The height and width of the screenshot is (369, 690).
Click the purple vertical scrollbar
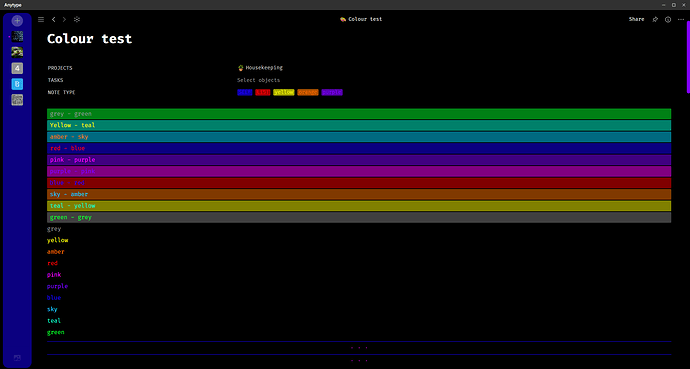(688, 57)
